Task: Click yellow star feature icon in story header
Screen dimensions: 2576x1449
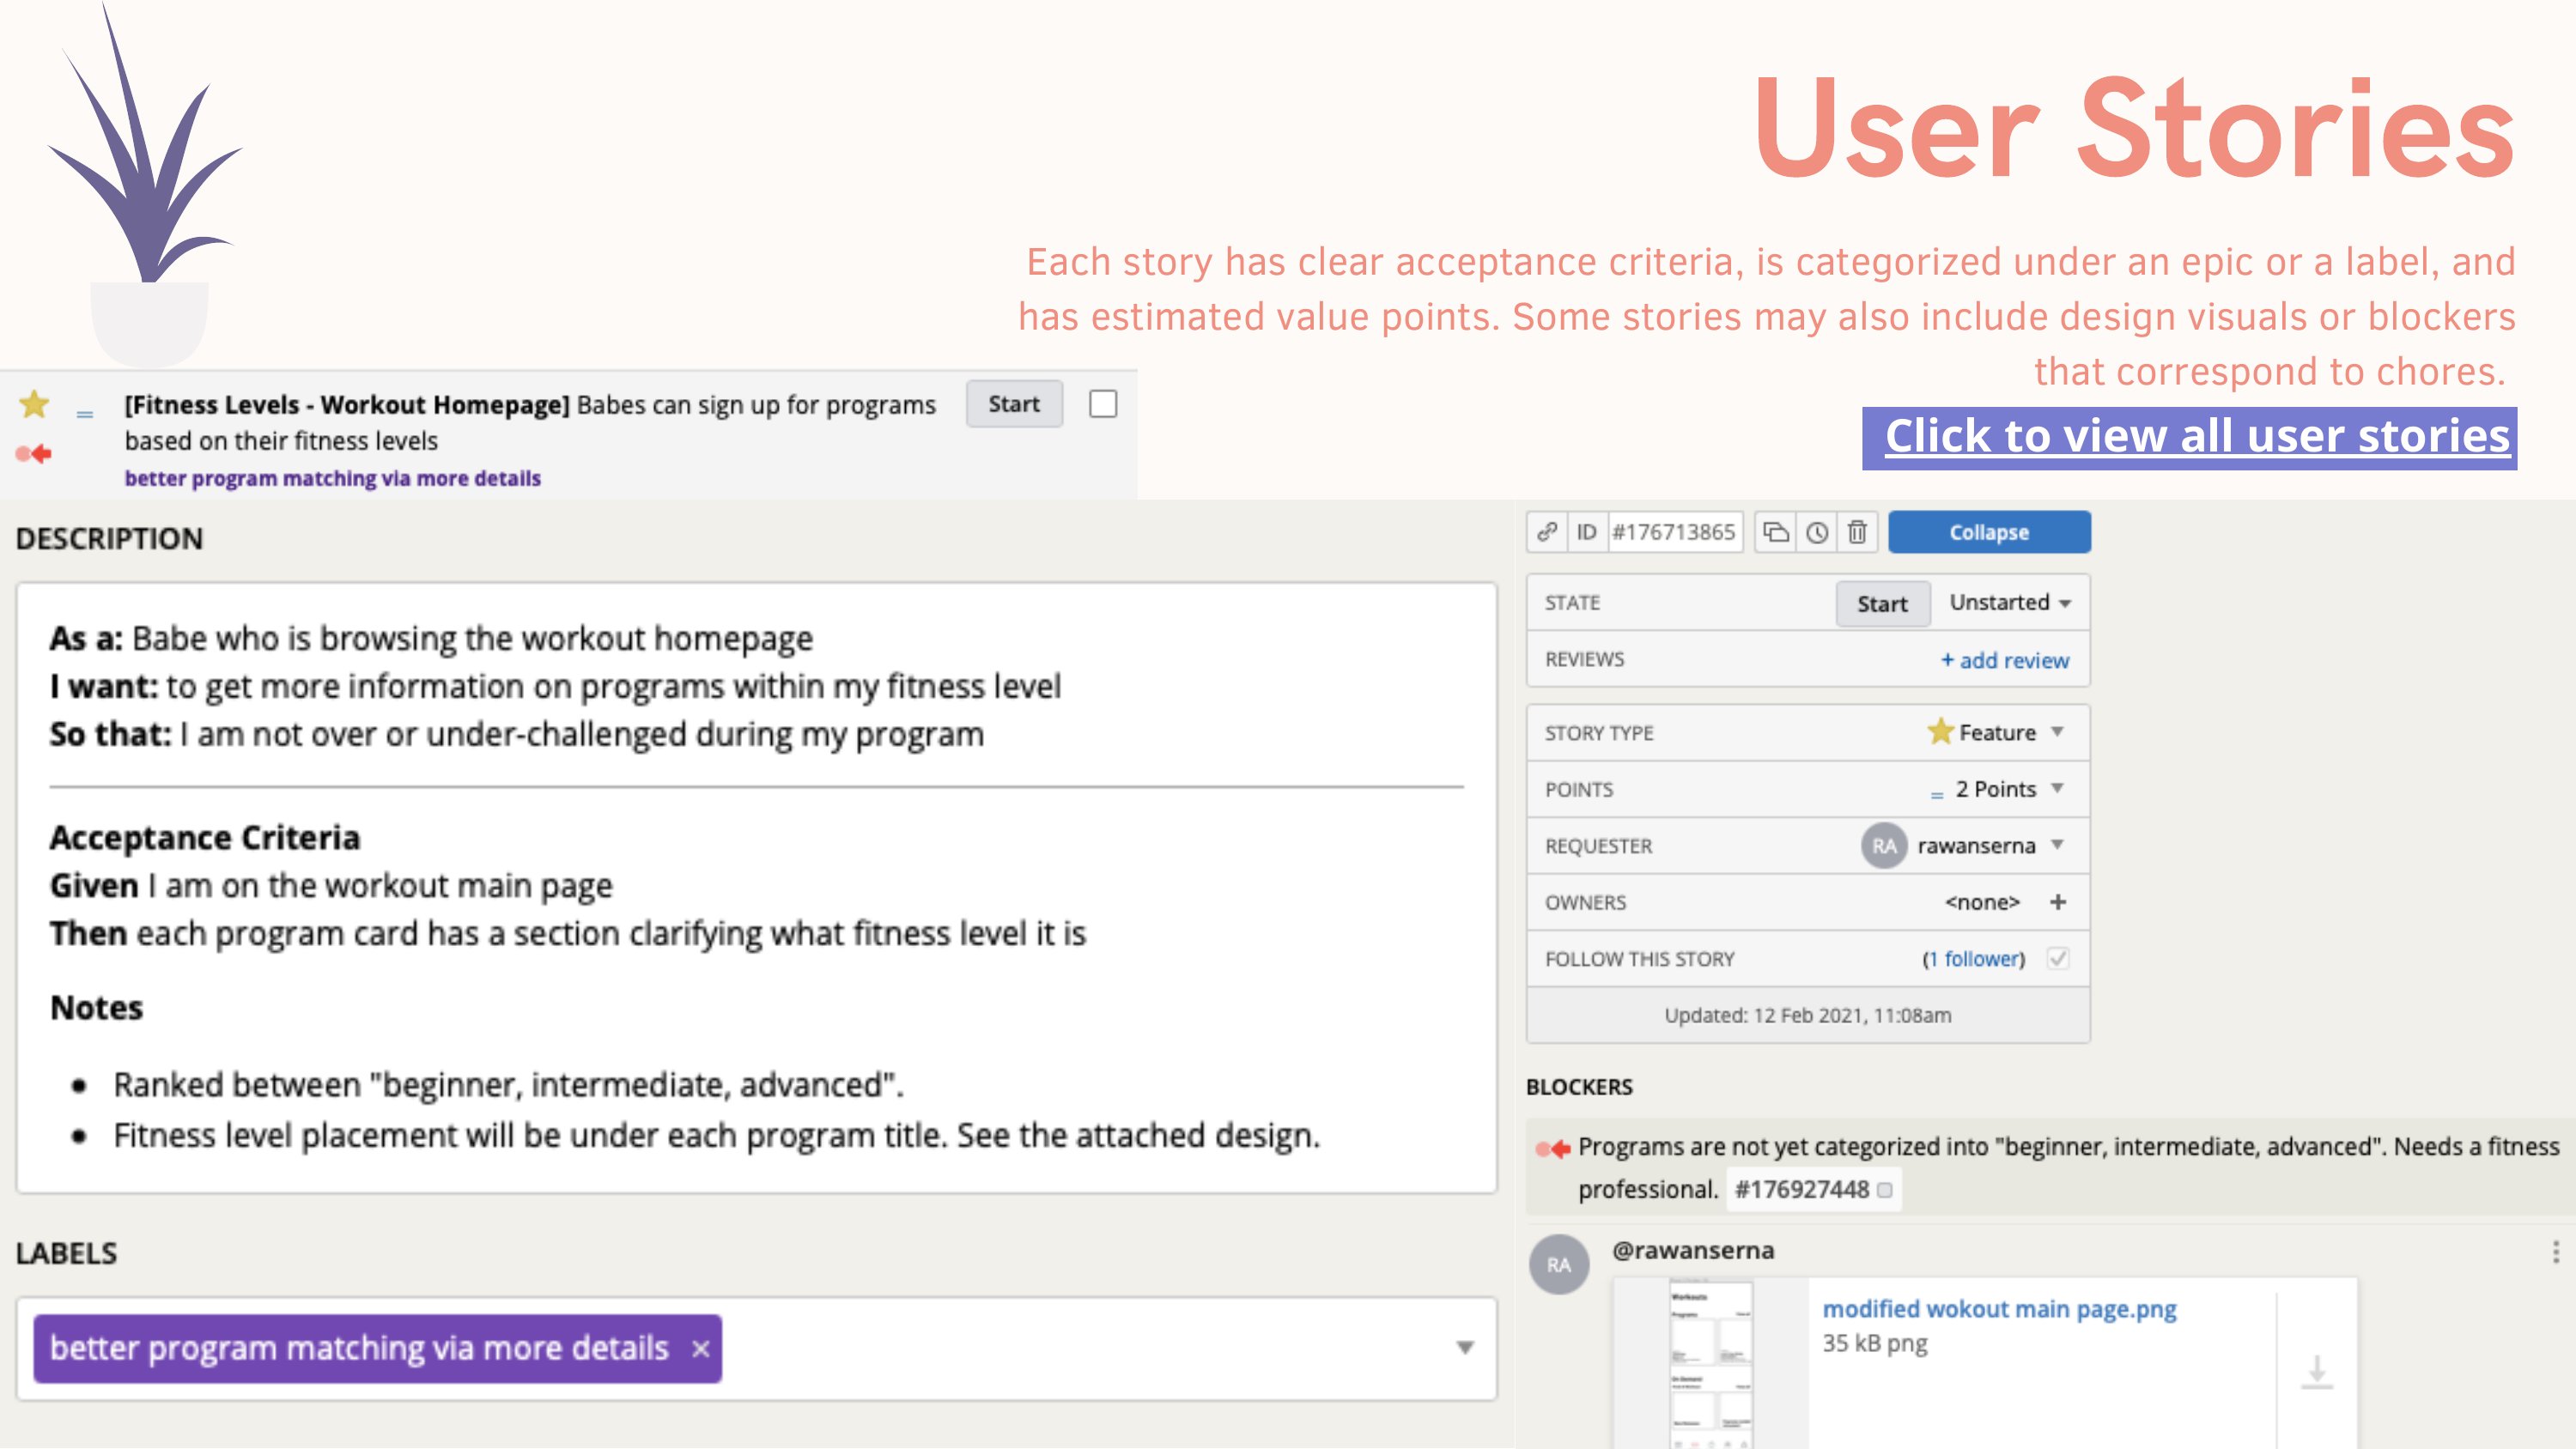Action: tap(34, 404)
